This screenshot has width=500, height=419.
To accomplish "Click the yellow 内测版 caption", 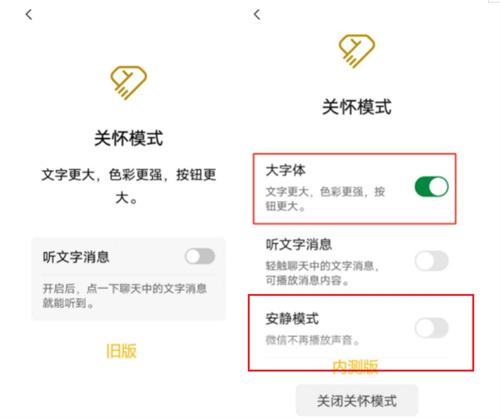I will [x=355, y=367].
